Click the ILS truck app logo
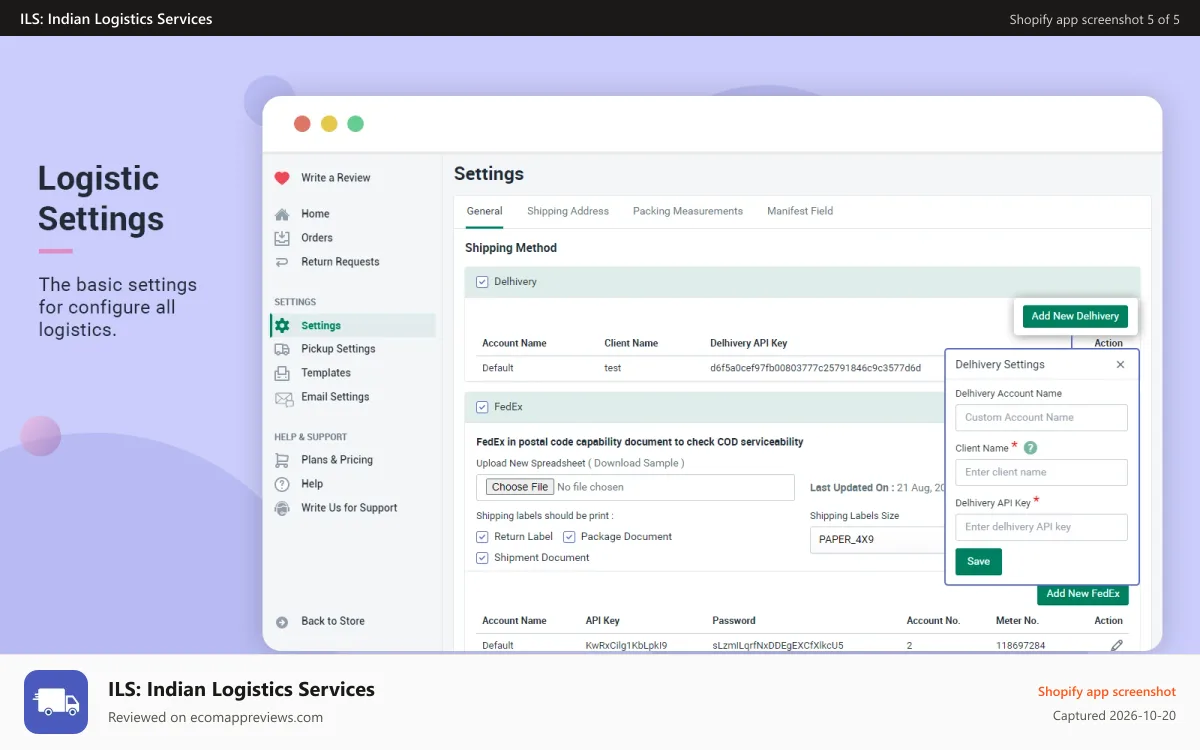1200x750 pixels. coord(56,702)
